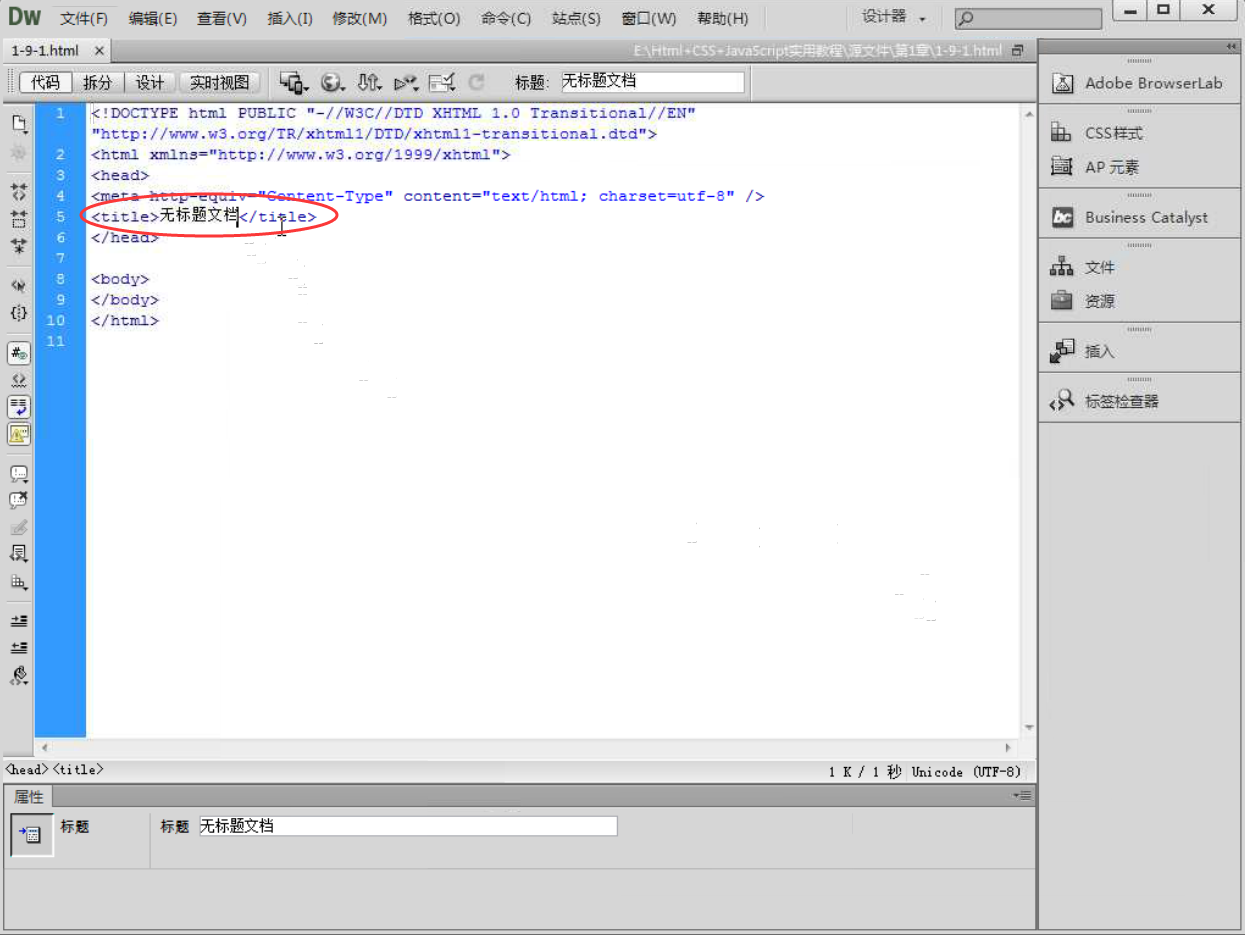Open Recent Snippets dropdown

coord(19,553)
